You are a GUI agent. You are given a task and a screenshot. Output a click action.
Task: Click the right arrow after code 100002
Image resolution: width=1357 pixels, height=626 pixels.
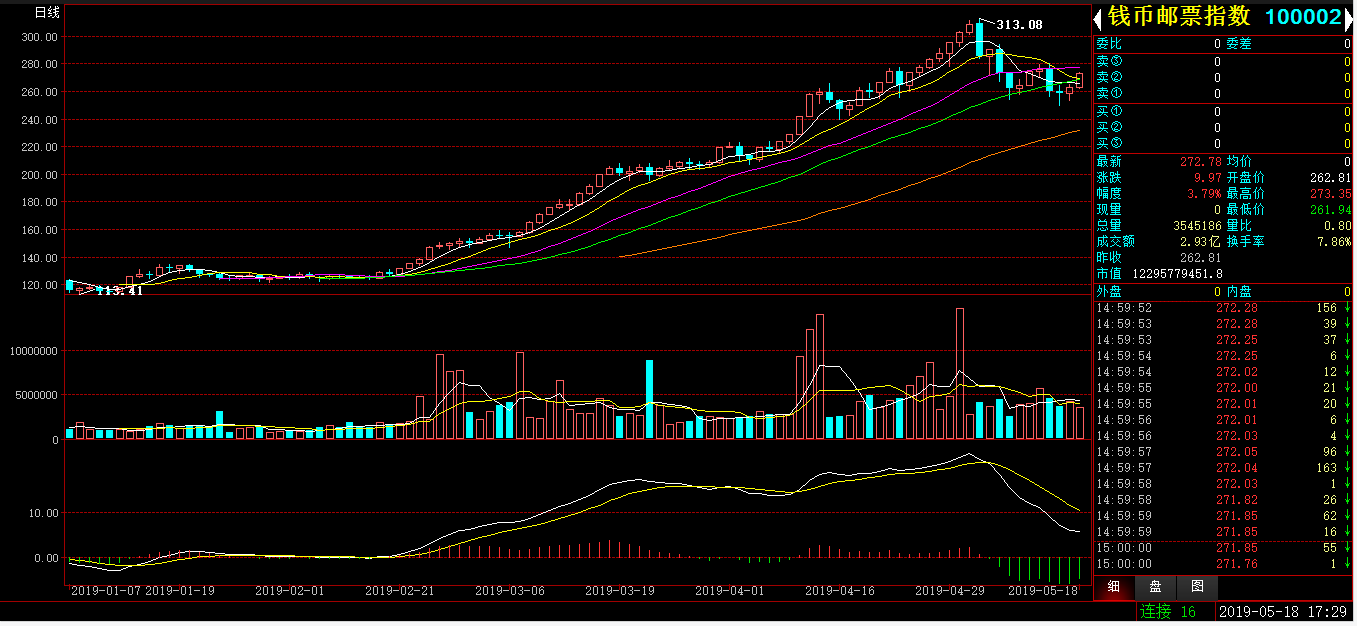coord(1348,18)
